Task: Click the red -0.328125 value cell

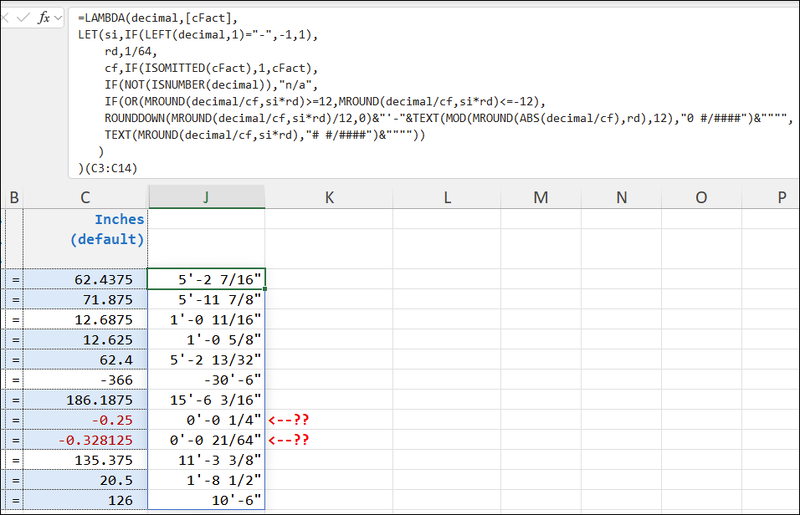Action: coord(85,440)
